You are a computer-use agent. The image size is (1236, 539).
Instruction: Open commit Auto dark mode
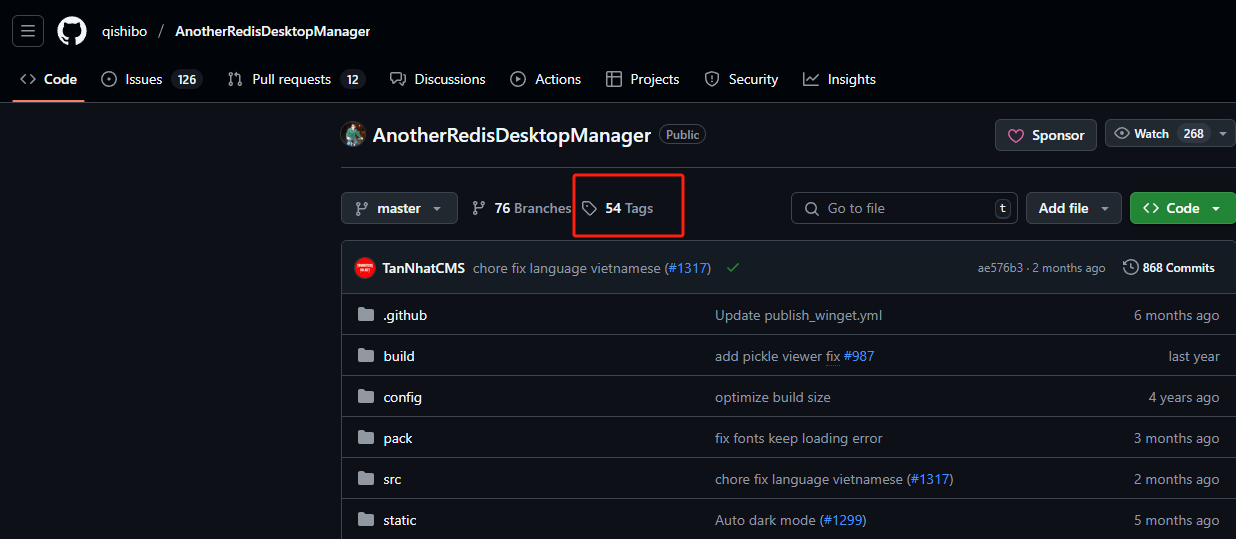pos(765,520)
